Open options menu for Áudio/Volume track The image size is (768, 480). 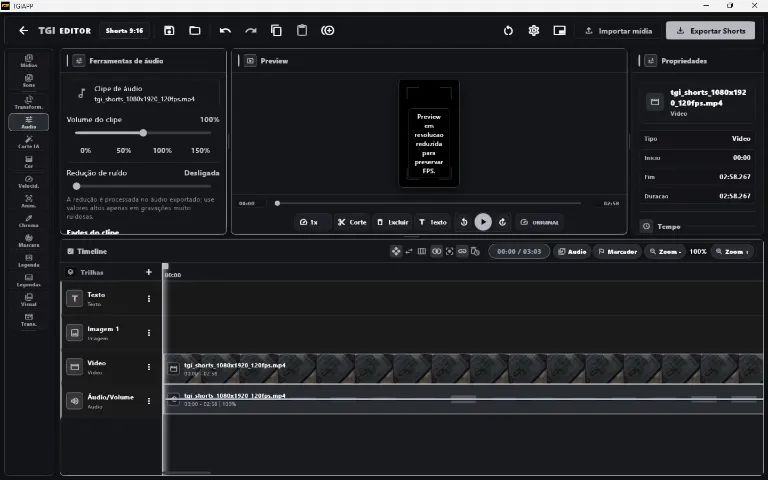pyautogui.click(x=149, y=401)
